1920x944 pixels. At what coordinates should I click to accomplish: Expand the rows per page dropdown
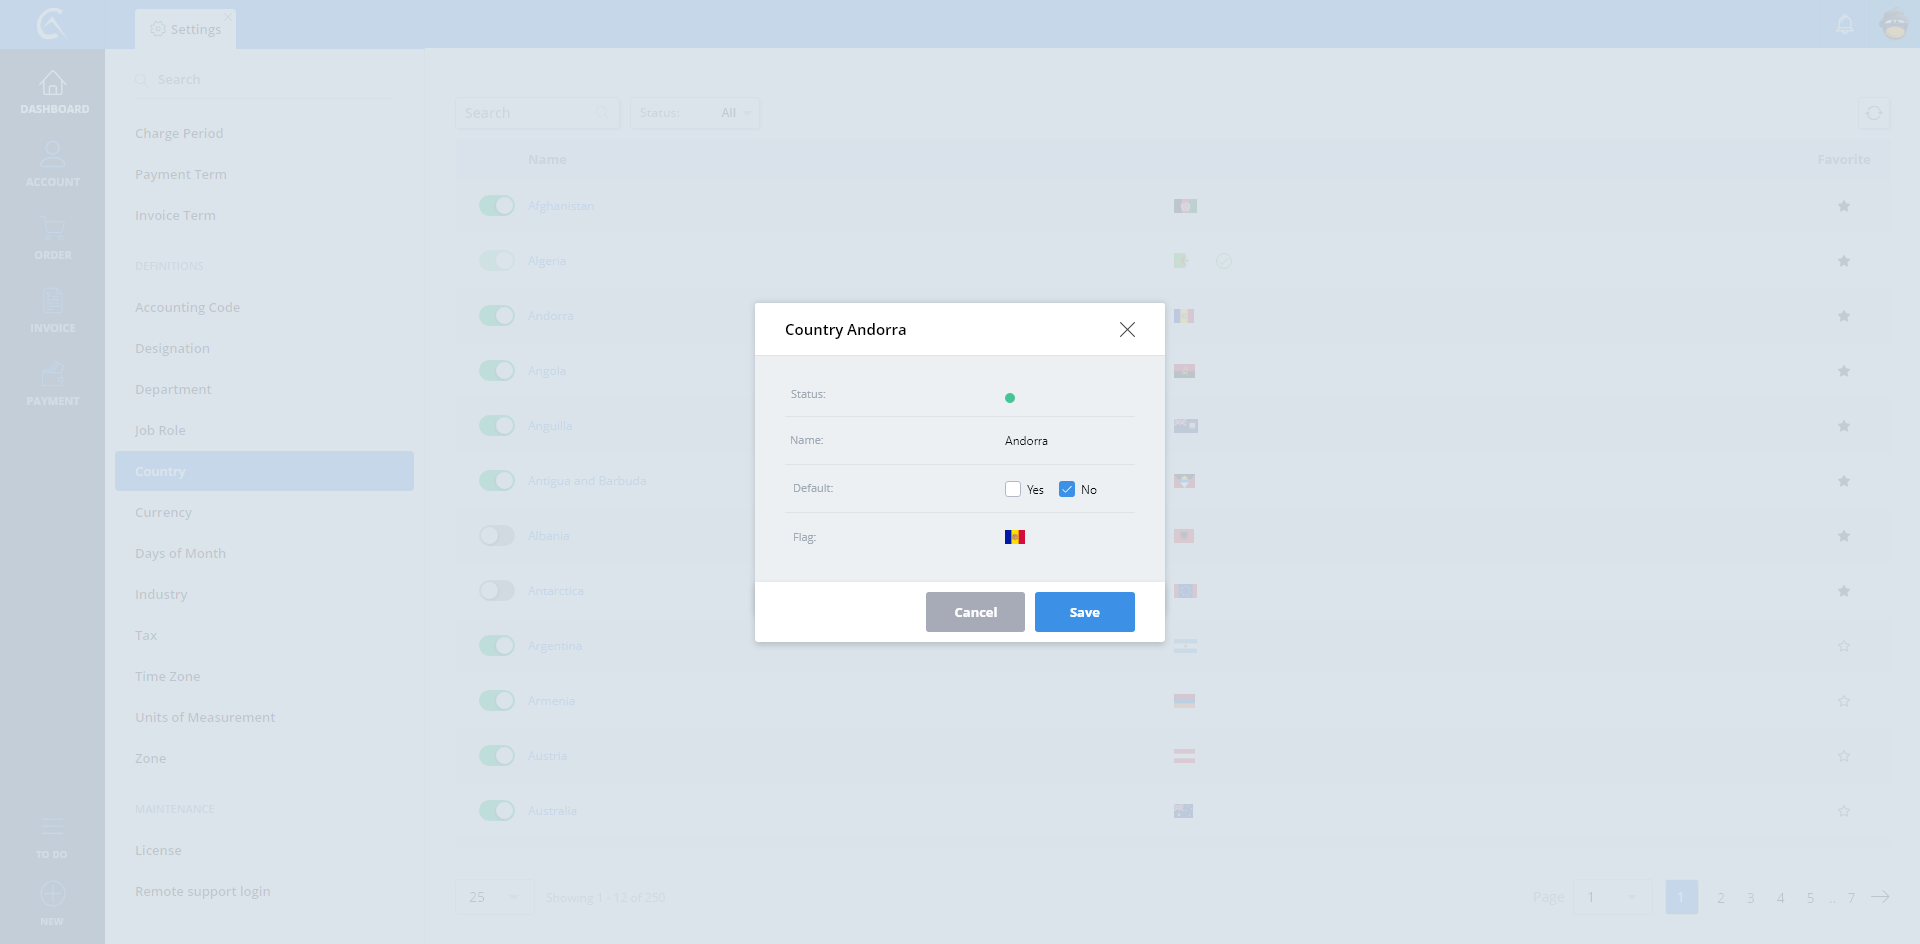pos(494,897)
